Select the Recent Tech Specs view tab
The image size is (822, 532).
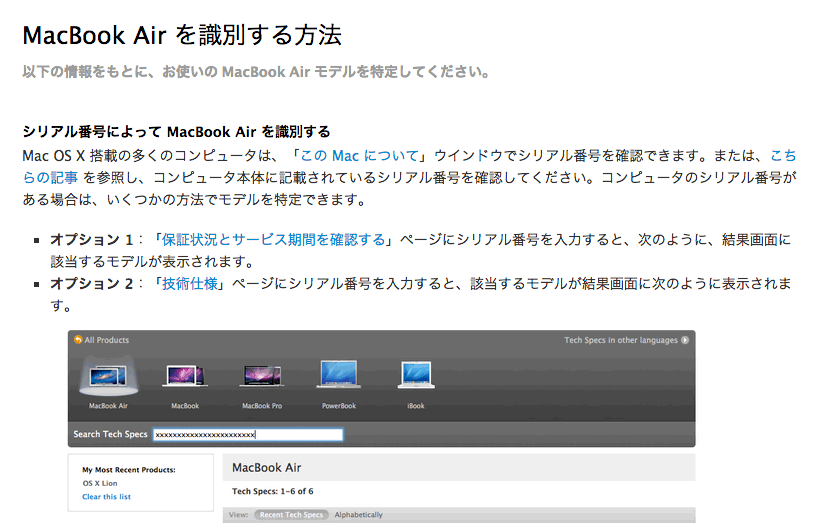tap(291, 515)
